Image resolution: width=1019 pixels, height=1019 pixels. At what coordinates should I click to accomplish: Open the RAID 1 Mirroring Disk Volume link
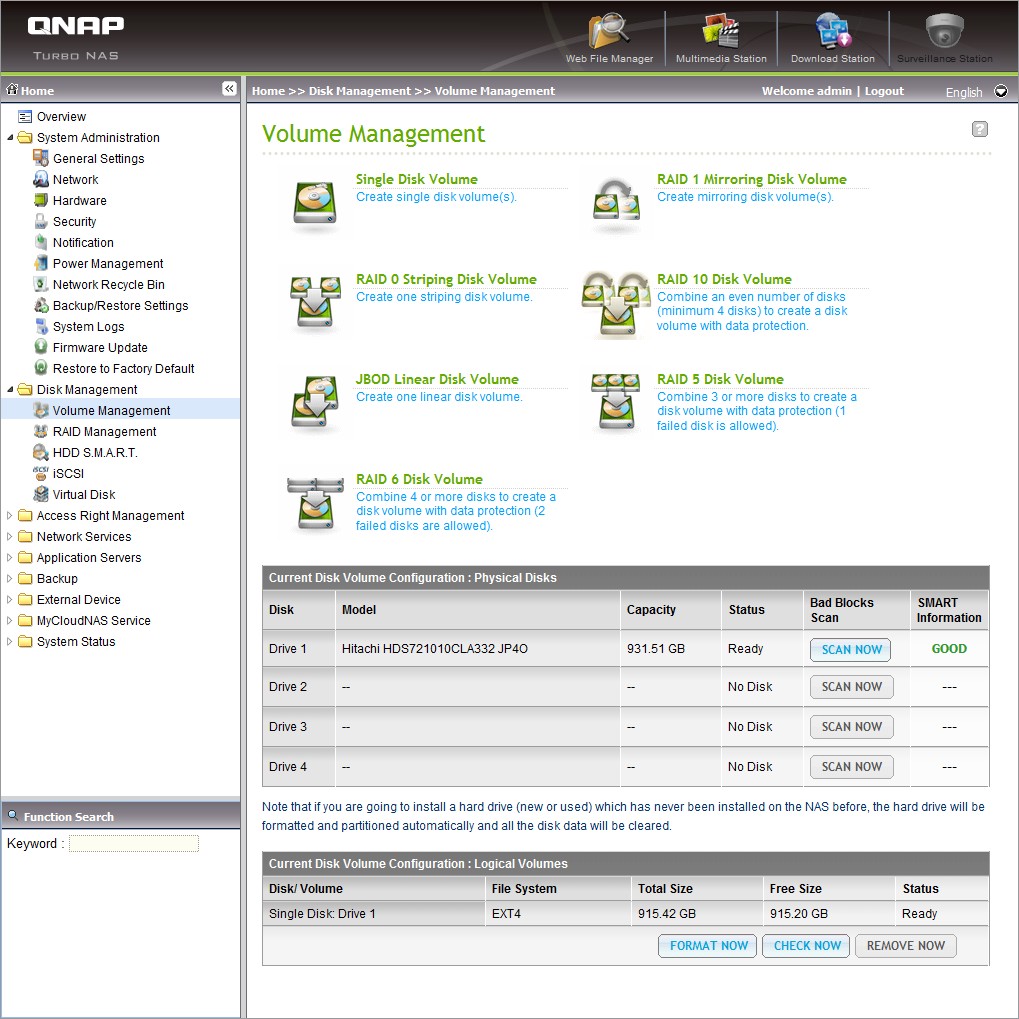(751, 179)
